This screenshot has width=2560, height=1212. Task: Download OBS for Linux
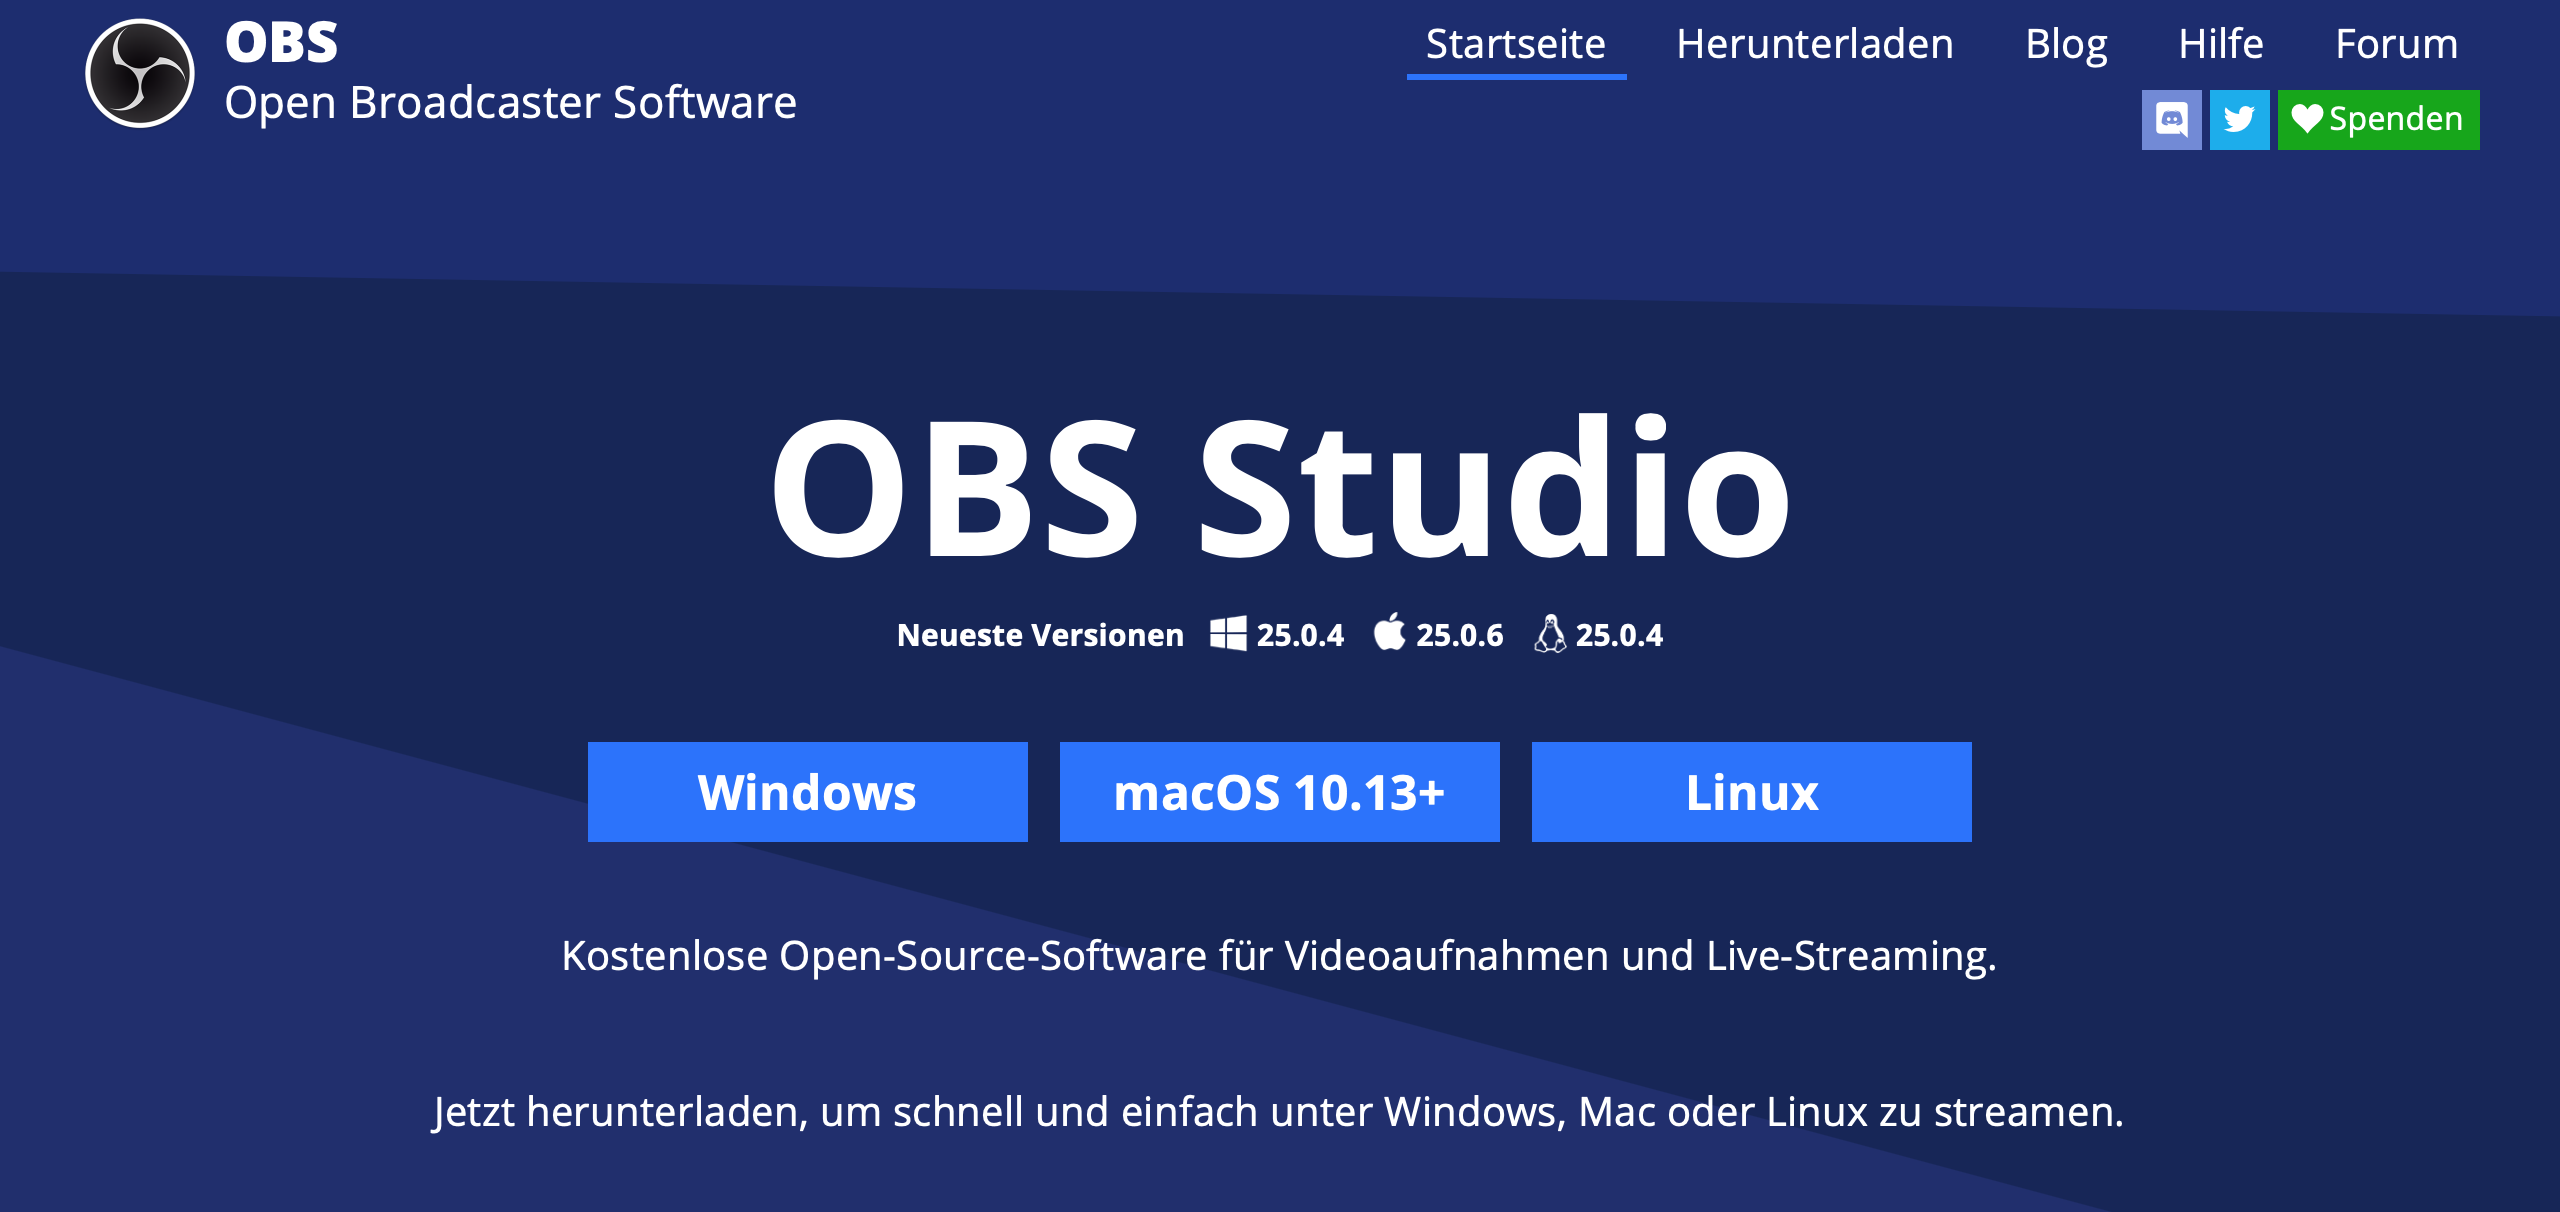tap(1751, 792)
